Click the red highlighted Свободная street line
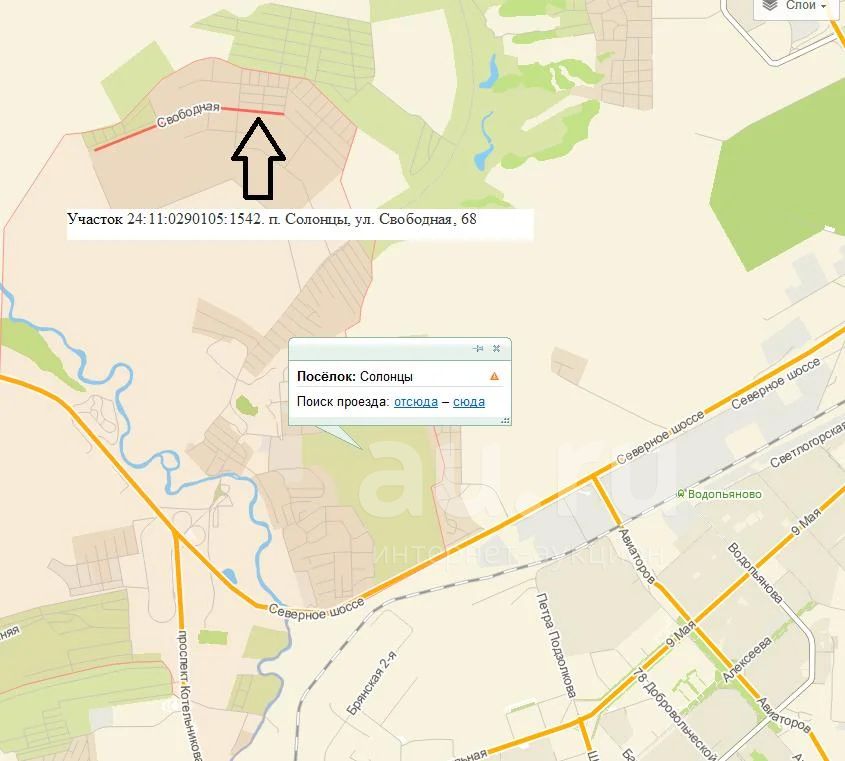The height and width of the screenshot is (761, 845). pos(189,128)
